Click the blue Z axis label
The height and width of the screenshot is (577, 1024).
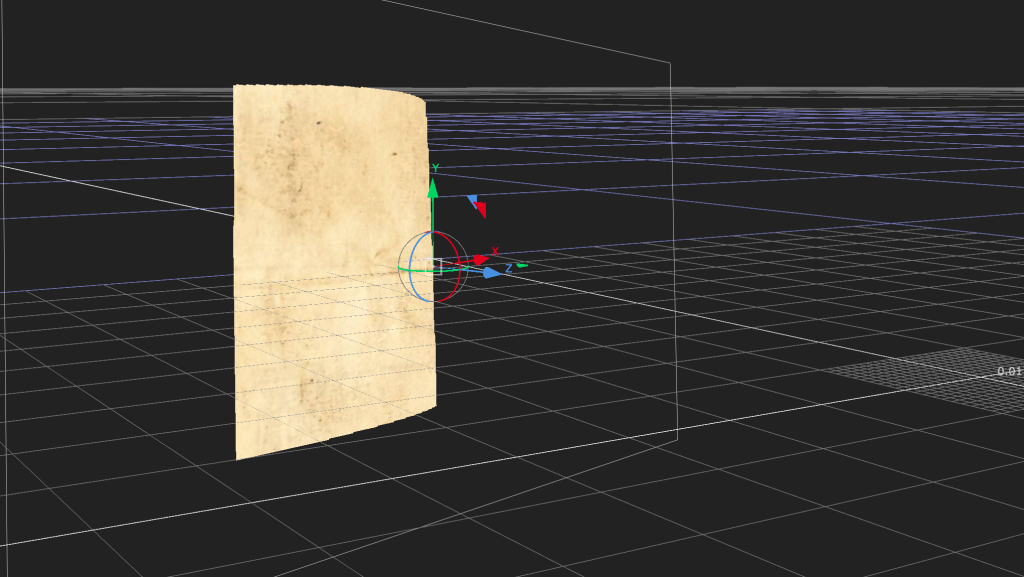[508, 268]
